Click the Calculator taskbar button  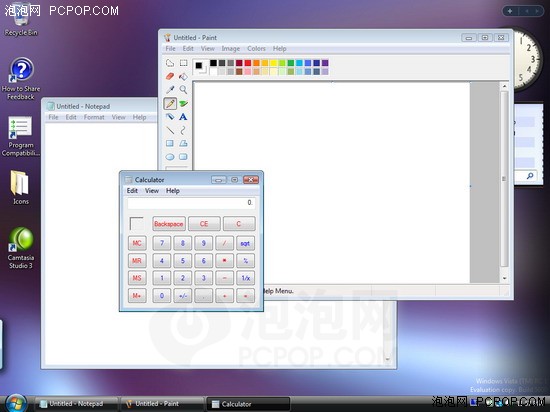248,404
